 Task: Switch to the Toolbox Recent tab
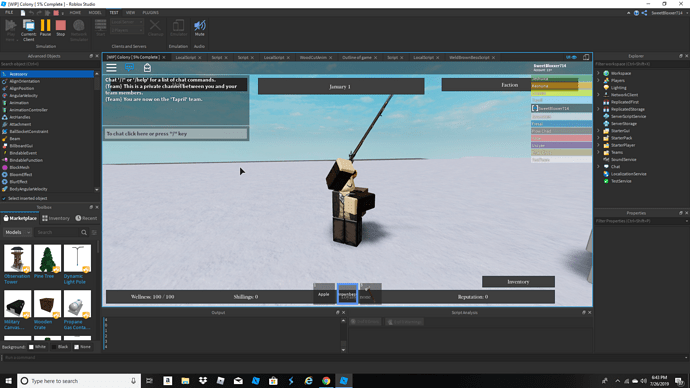point(86,218)
